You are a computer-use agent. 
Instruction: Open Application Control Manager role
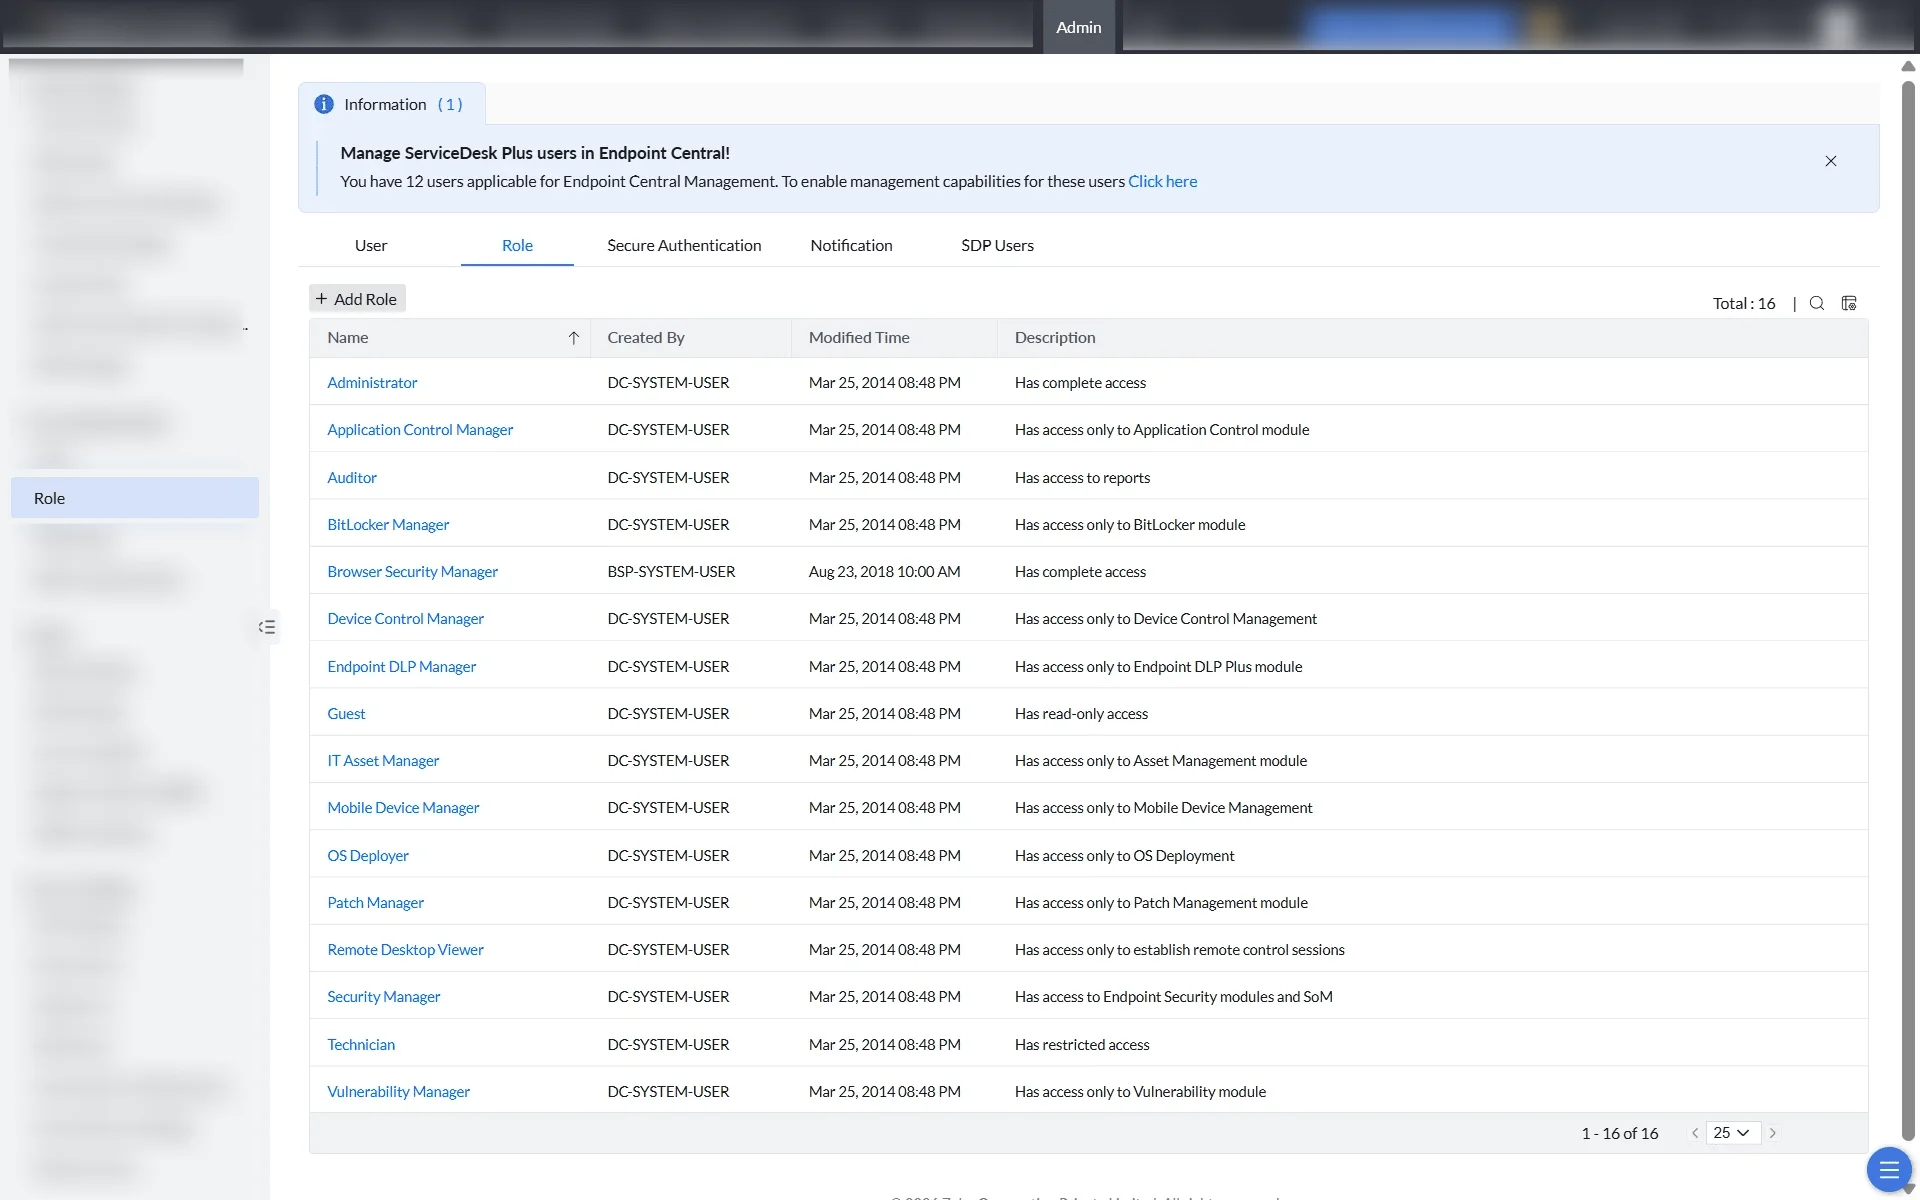click(420, 429)
